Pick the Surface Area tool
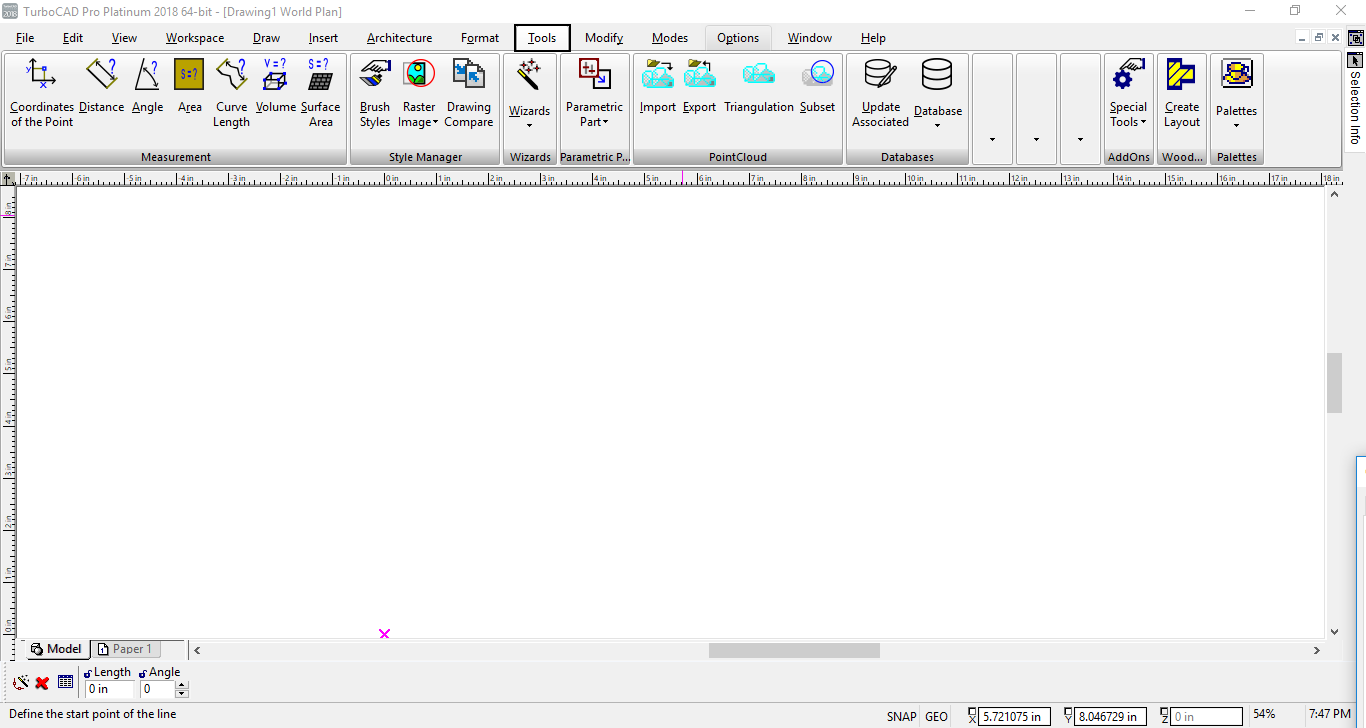This screenshot has height=728, width=1366. pyautogui.click(x=320, y=92)
